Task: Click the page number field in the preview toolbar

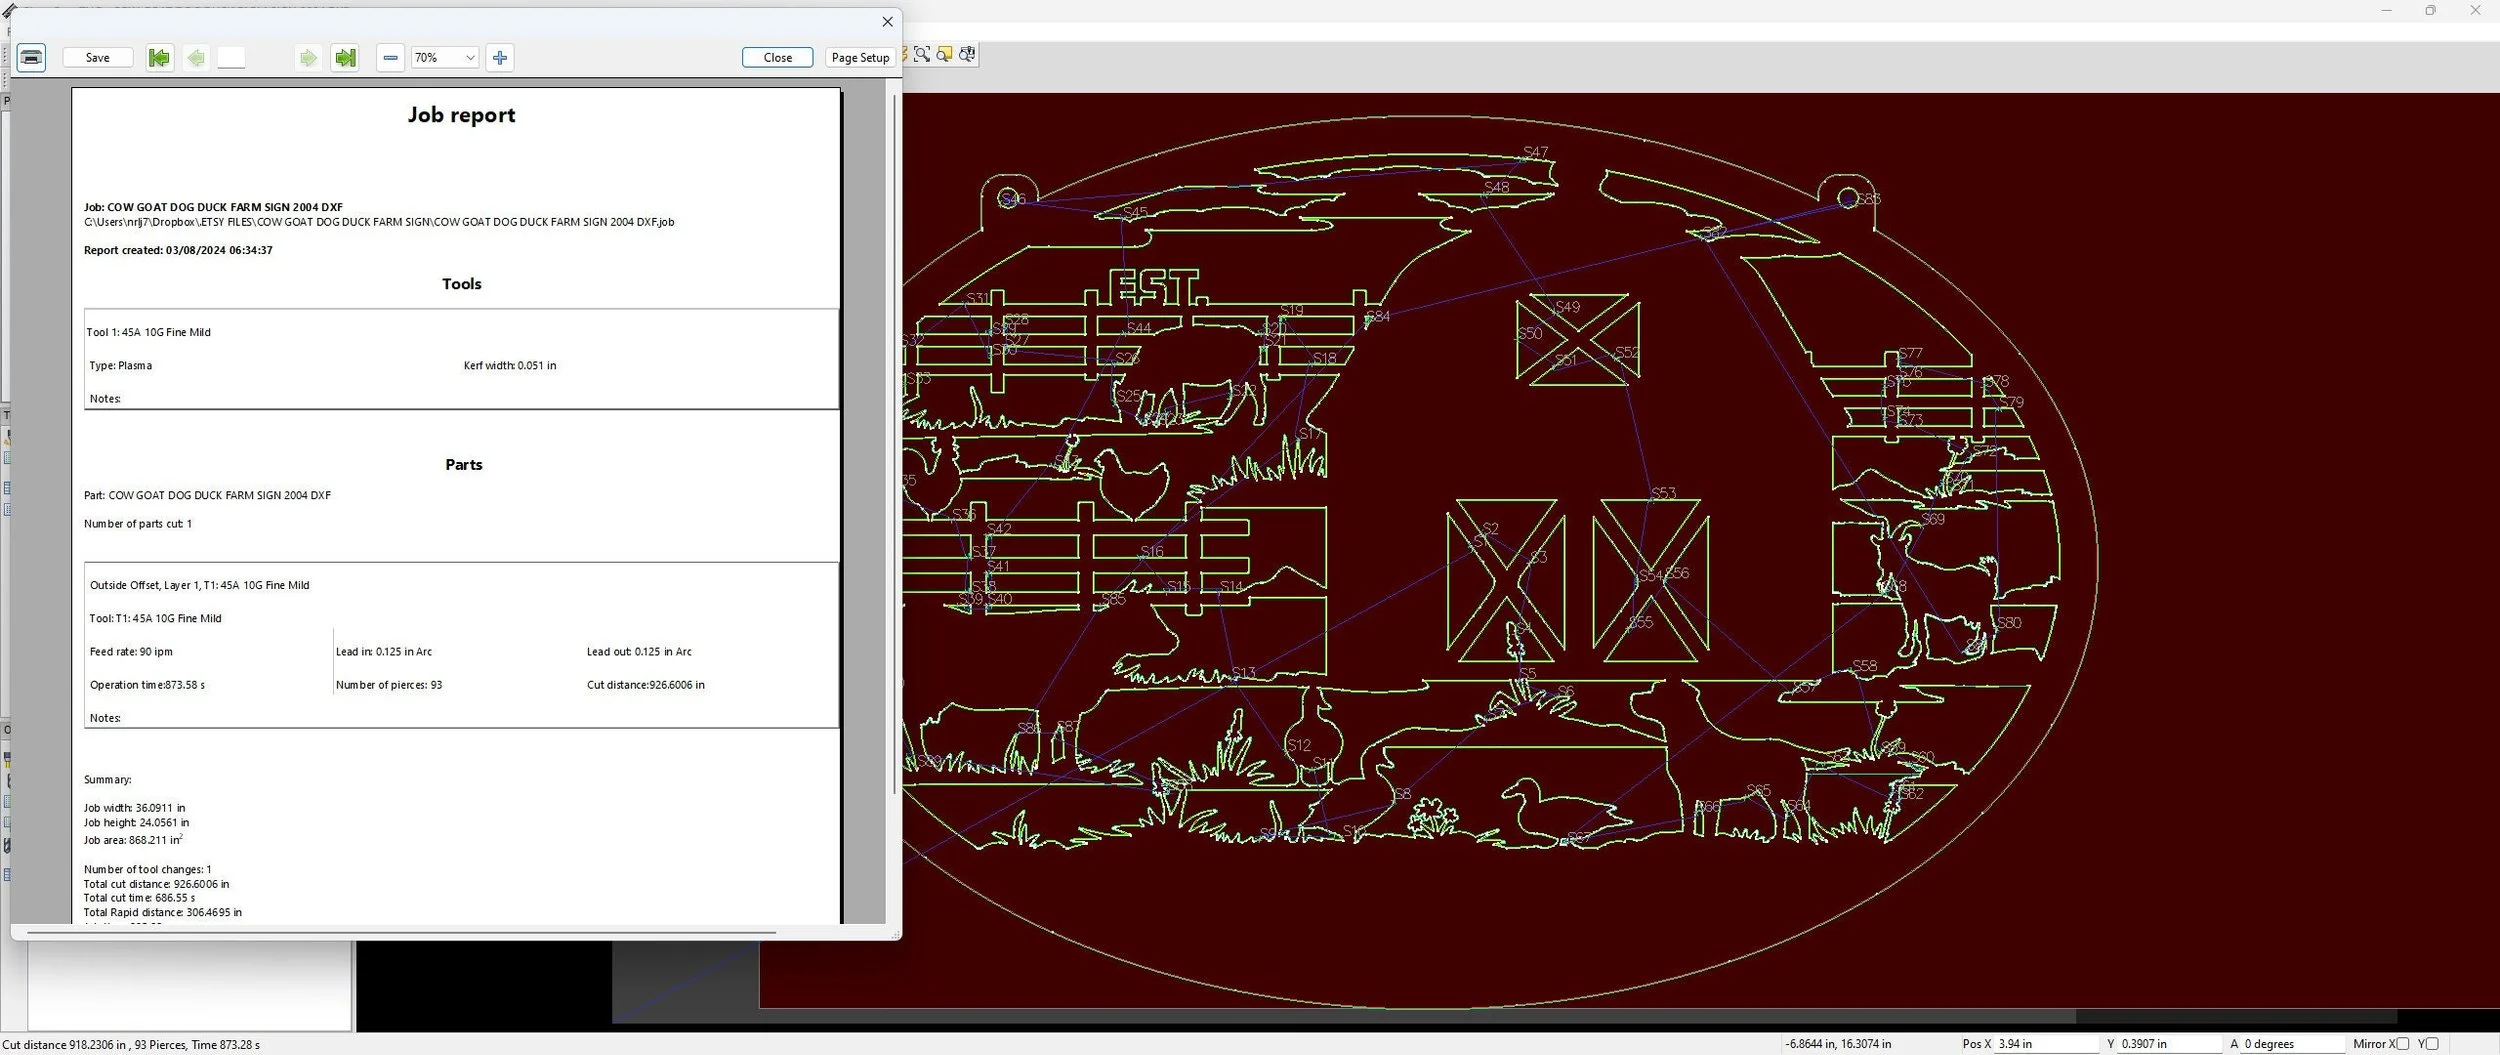Action: pyautogui.click(x=231, y=58)
